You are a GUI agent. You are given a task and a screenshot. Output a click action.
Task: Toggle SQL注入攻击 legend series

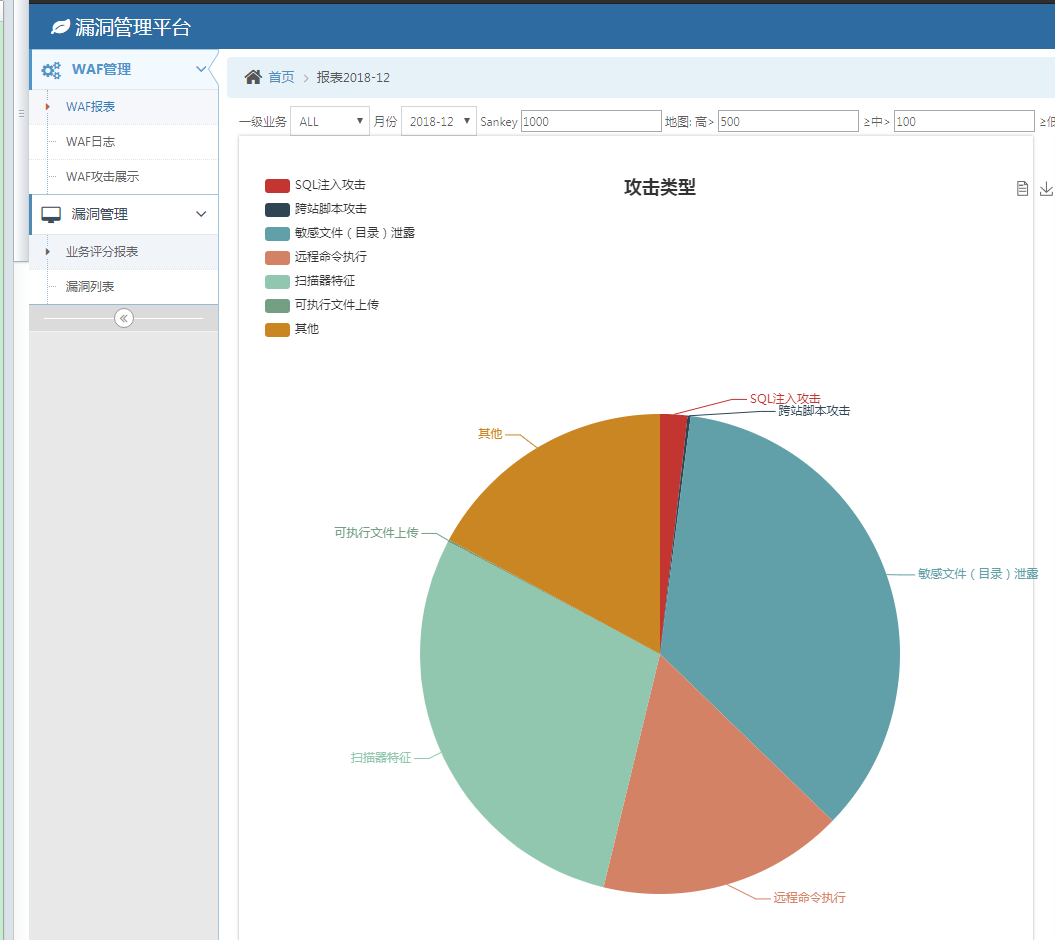tap(315, 185)
